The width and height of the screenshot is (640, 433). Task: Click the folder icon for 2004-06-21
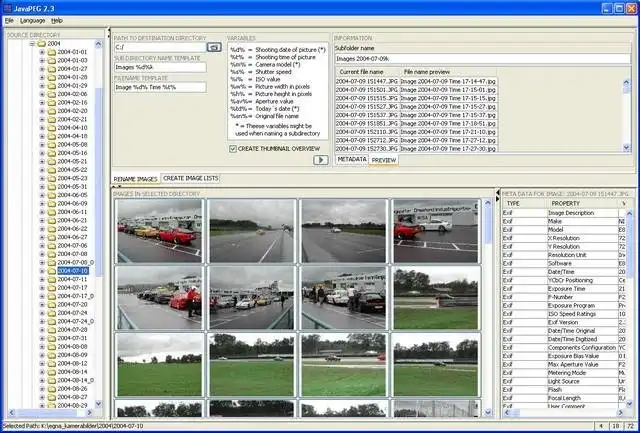pos(51,220)
